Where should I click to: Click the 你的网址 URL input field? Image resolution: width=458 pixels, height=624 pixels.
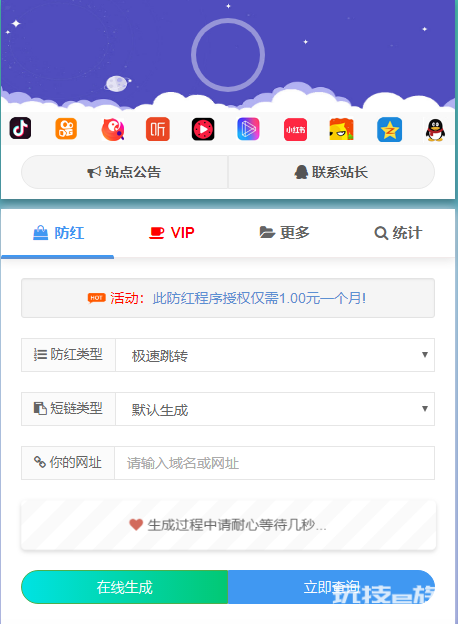pos(275,463)
